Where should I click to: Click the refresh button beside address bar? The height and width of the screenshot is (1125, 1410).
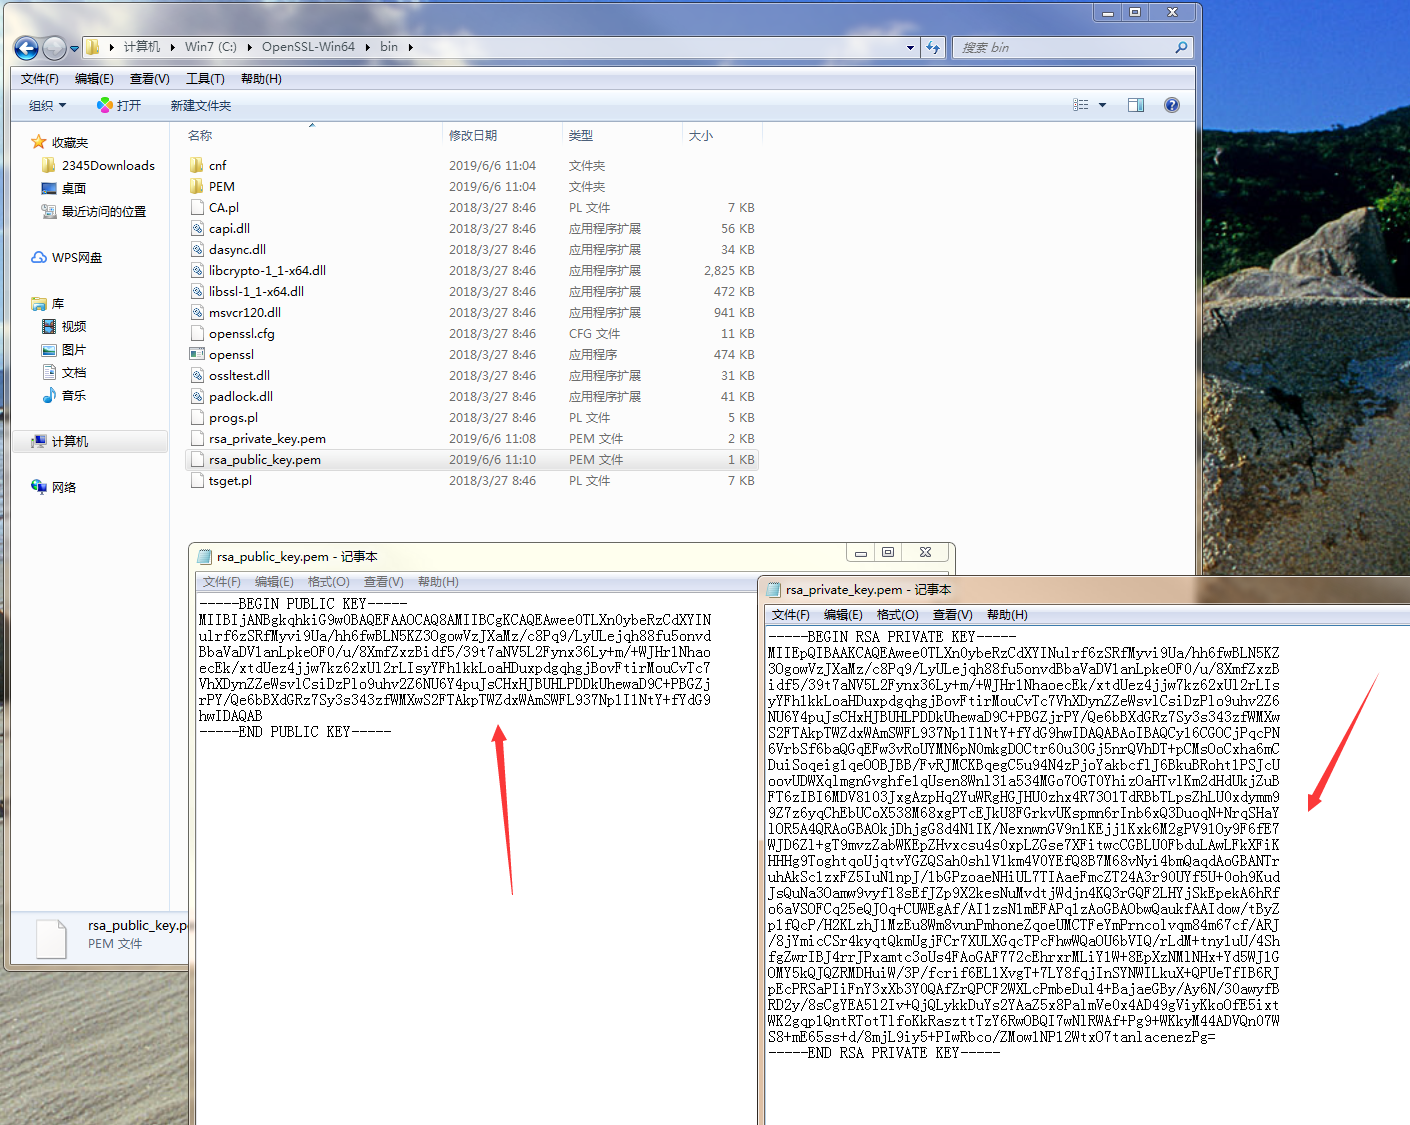(x=933, y=47)
